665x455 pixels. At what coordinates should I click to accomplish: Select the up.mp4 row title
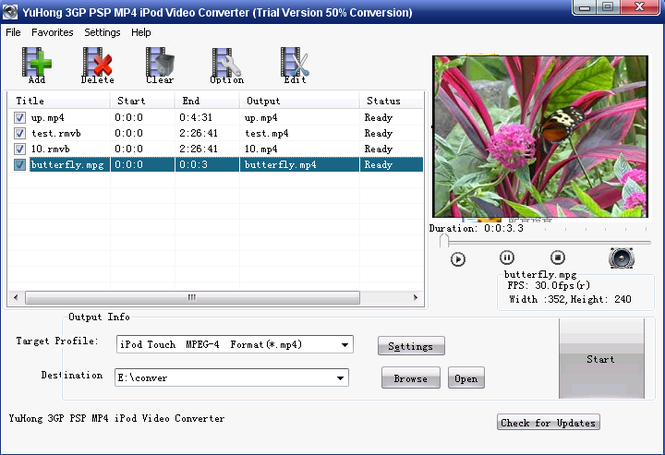coord(48,117)
